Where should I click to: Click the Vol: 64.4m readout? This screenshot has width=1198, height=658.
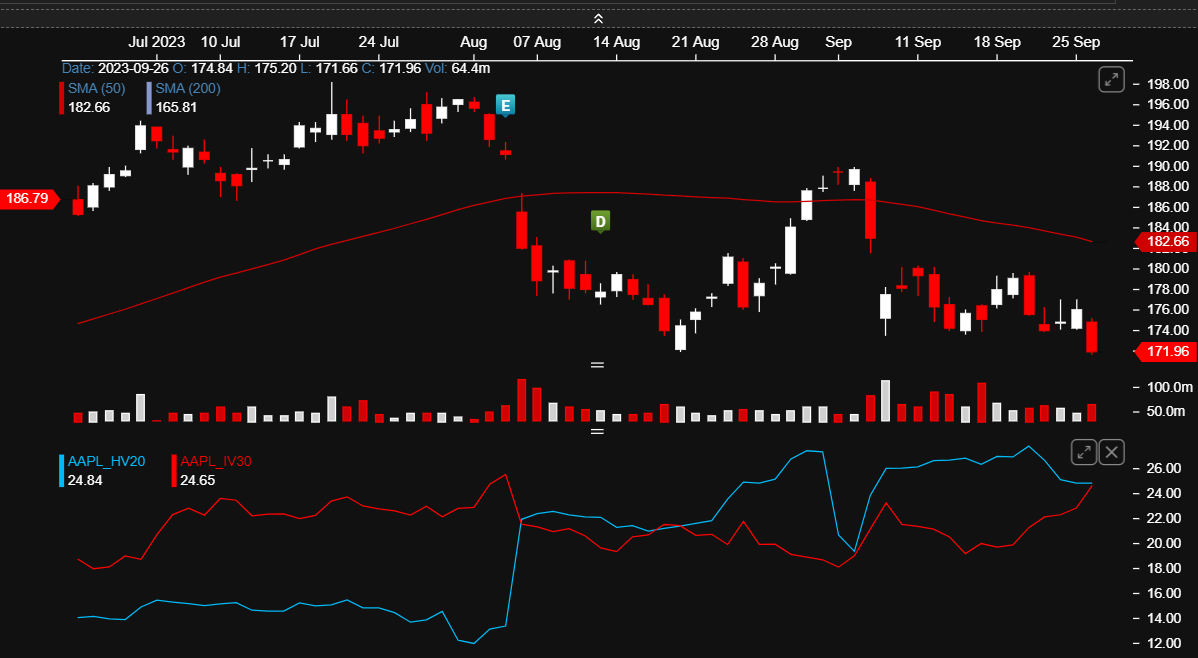[x=458, y=69]
